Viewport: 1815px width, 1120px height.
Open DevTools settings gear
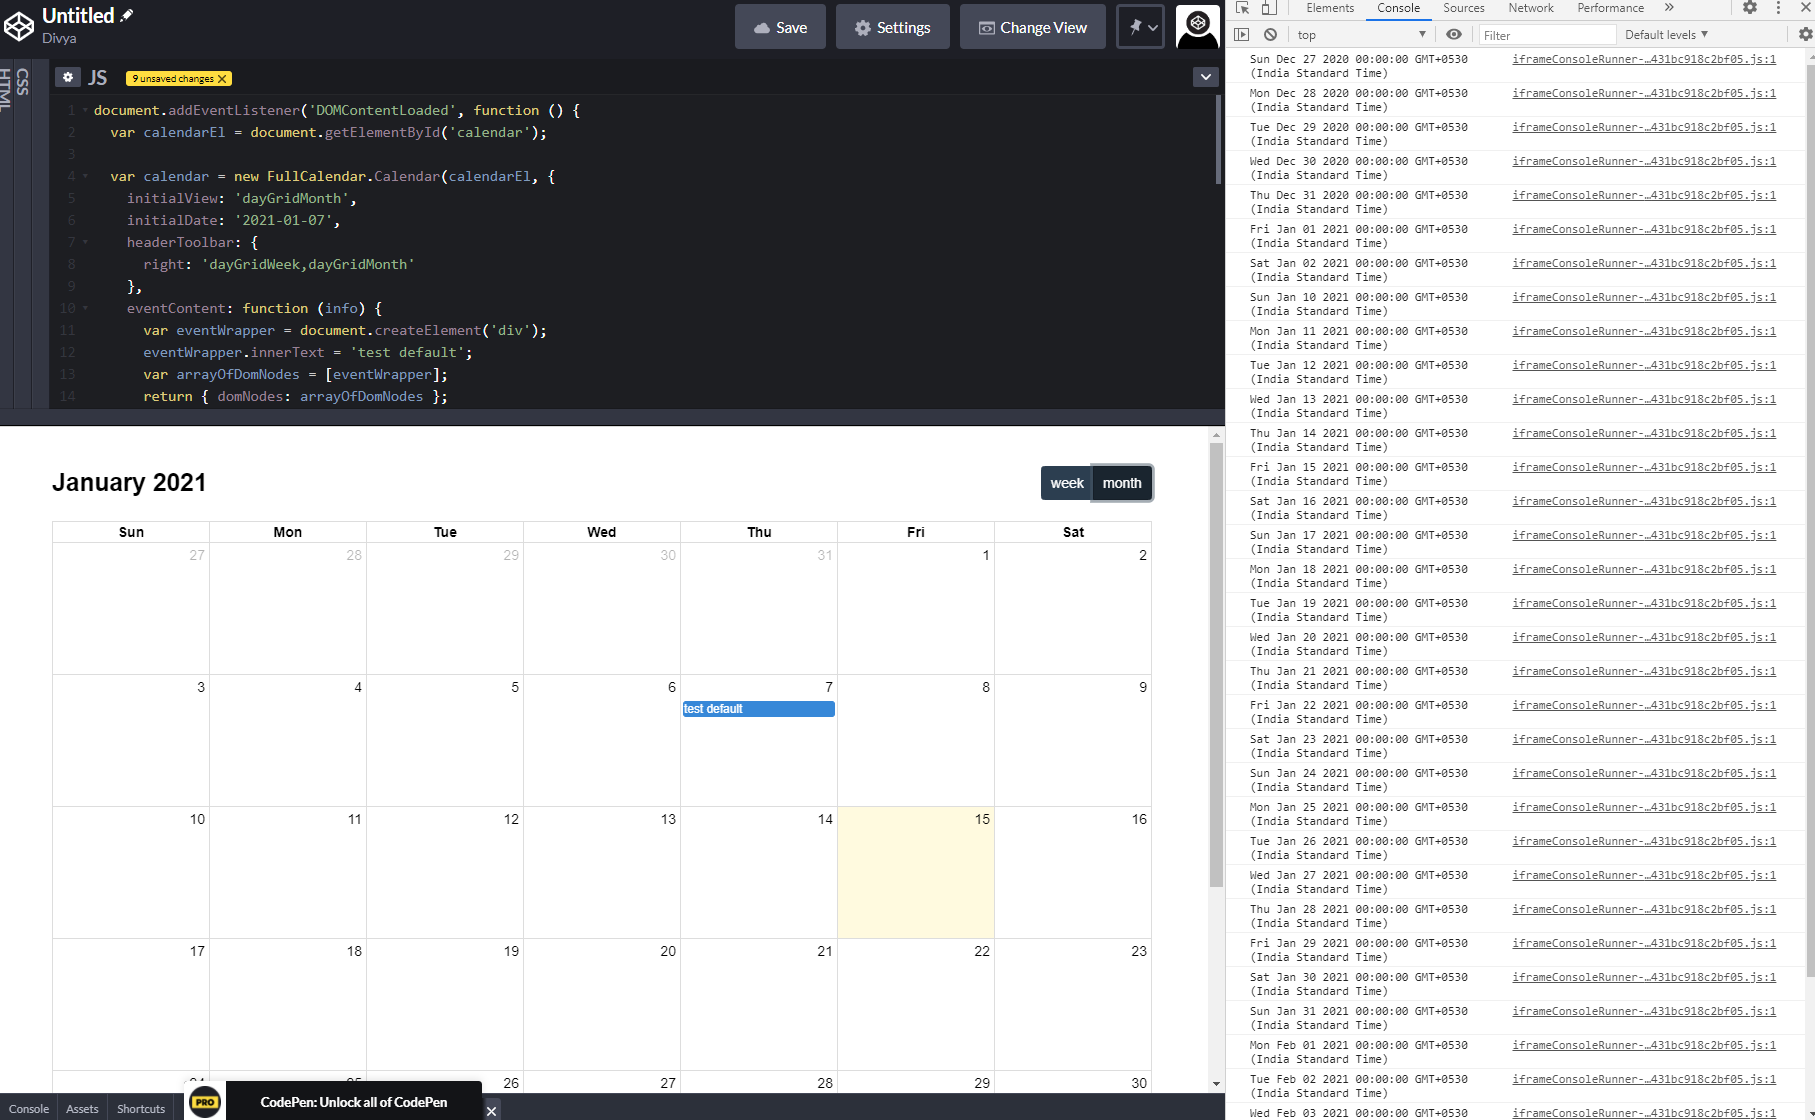pyautogui.click(x=1750, y=8)
